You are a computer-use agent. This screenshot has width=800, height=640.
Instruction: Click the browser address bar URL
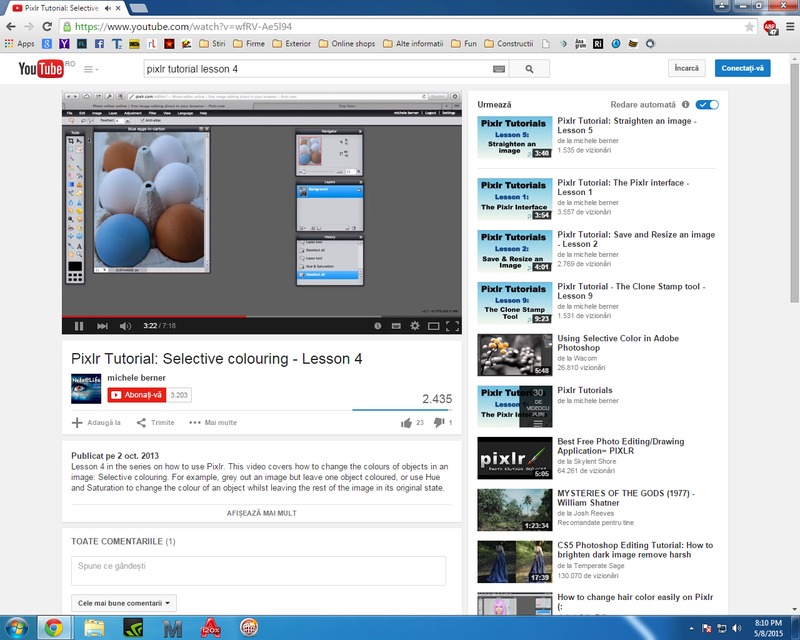(183, 27)
